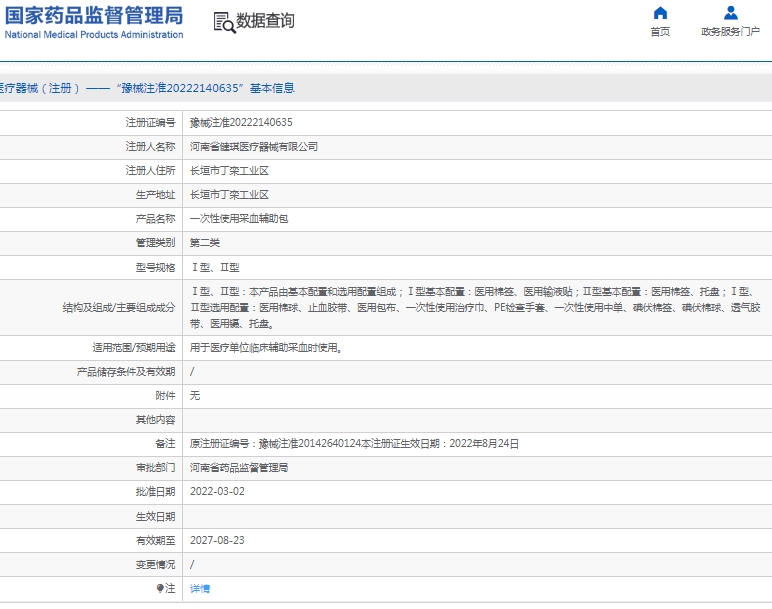Click the 其他内容 label
This screenshot has width=772, height=609.
pyautogui.click(x=156, y=420)
